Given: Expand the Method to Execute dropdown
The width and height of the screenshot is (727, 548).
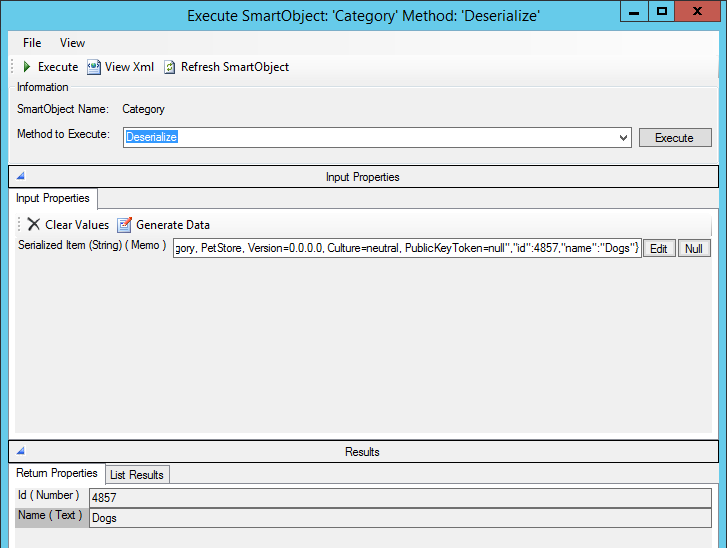Looking at the screenshot, I should (624, 138).
